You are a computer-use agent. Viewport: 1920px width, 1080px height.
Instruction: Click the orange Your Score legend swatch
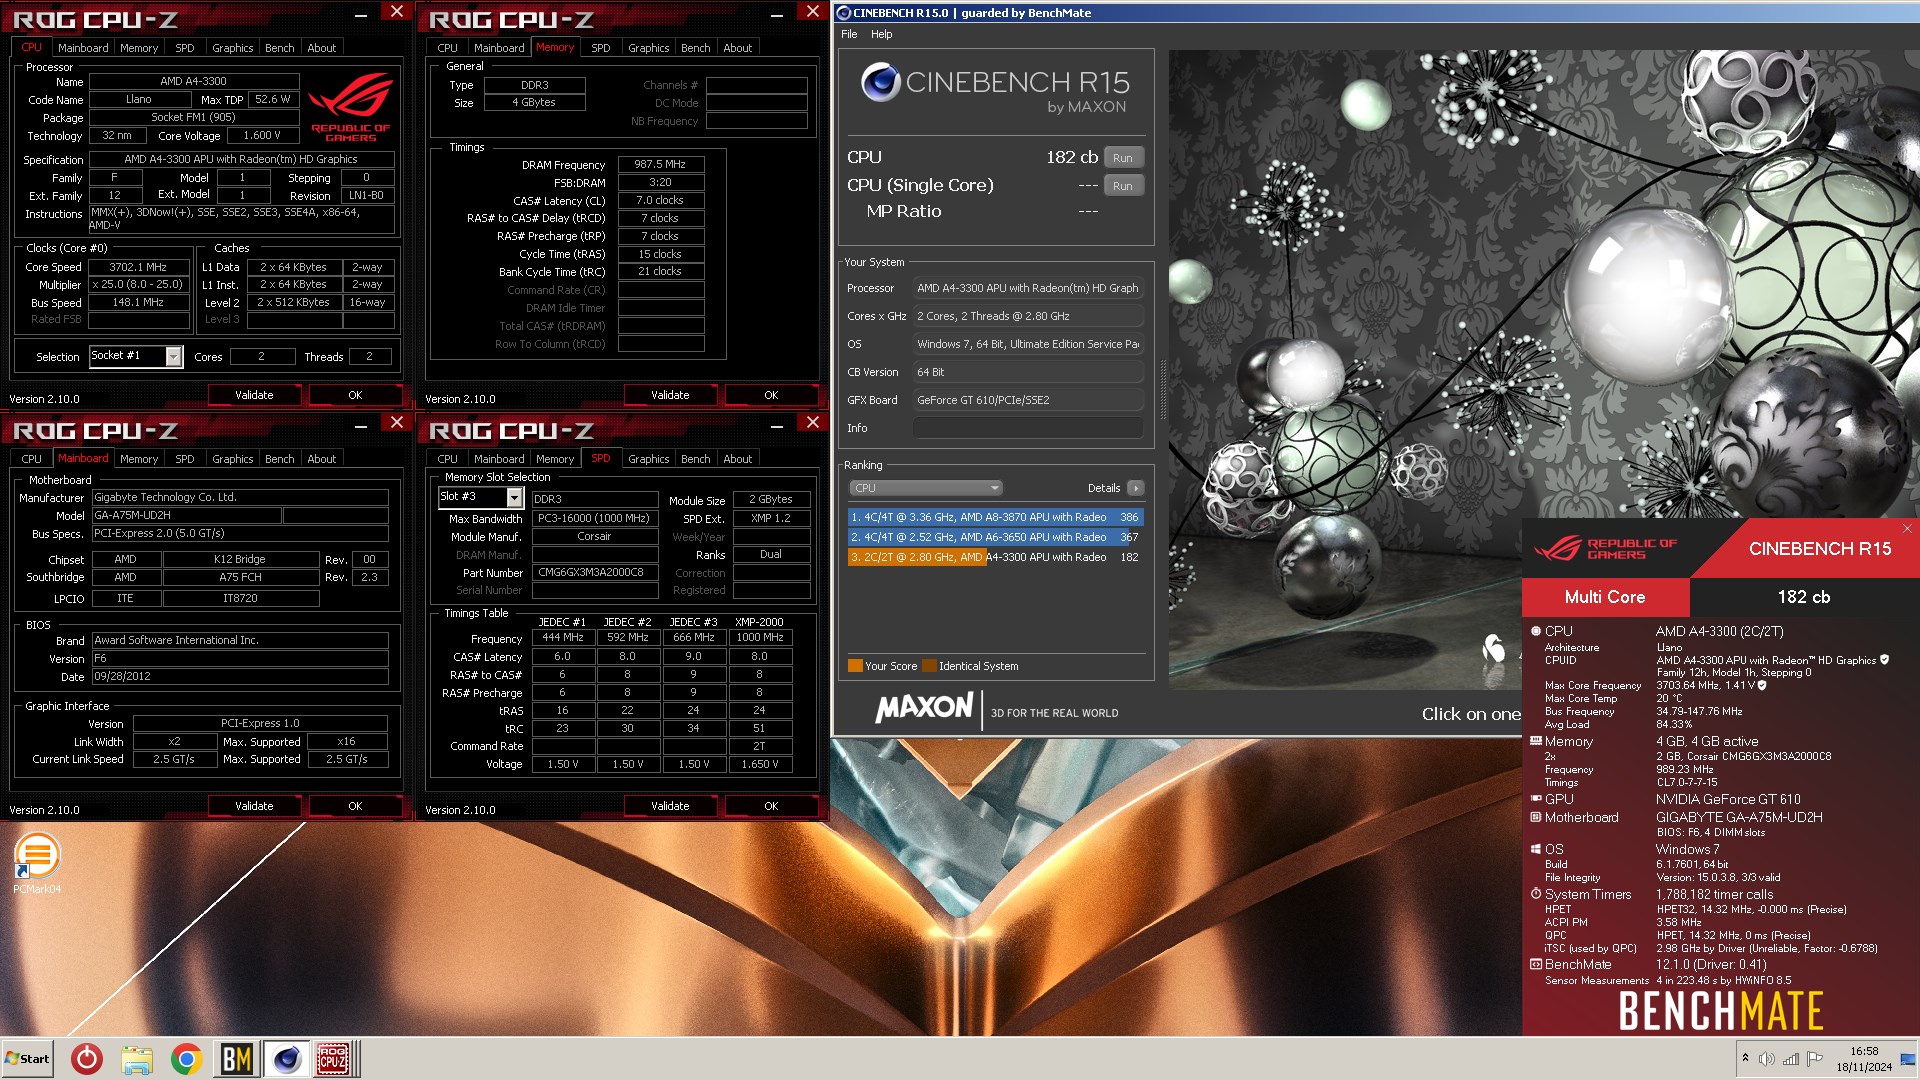(855, 666)
